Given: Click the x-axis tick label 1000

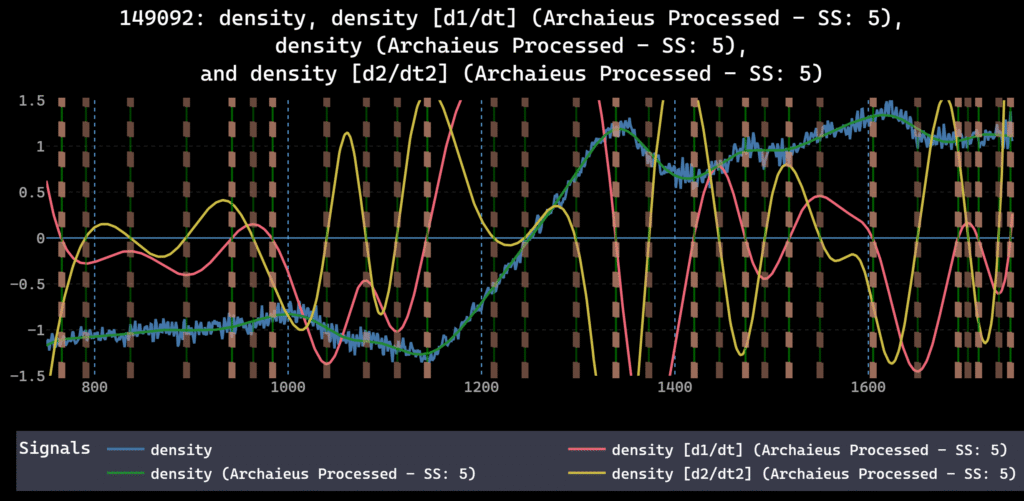Looking at the screenshot, I should click(288, 386).
